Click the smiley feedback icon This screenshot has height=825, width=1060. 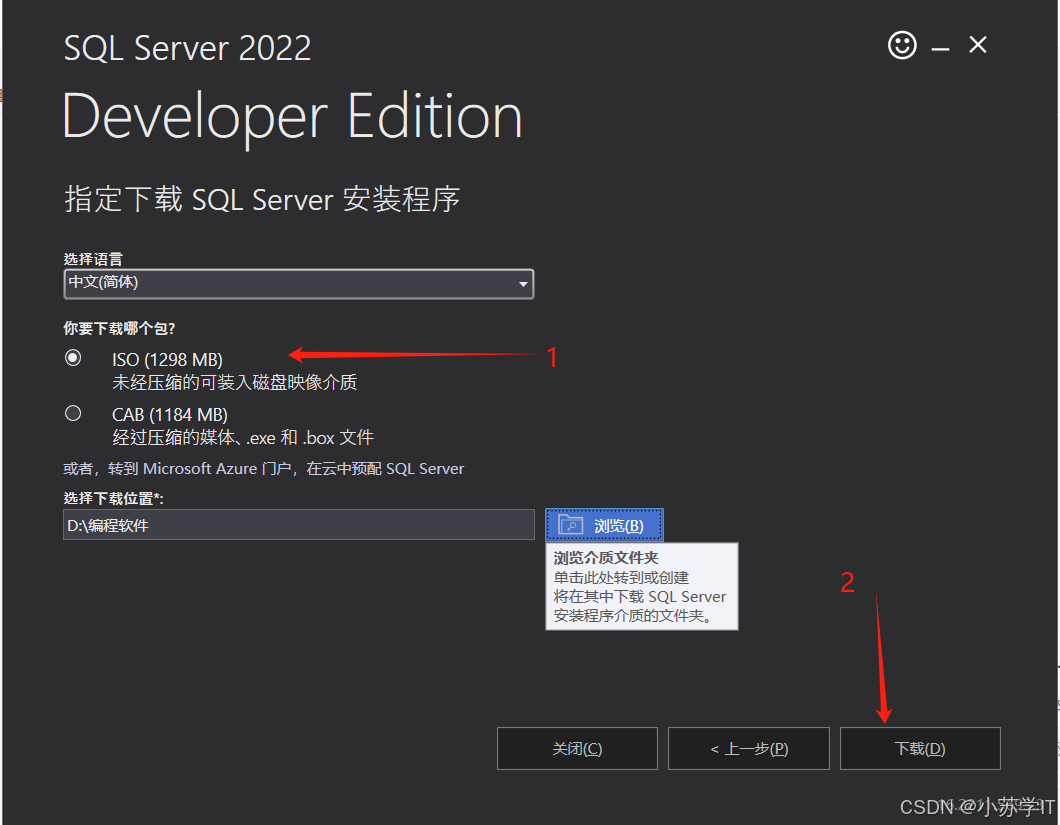(x=902, y=45)
